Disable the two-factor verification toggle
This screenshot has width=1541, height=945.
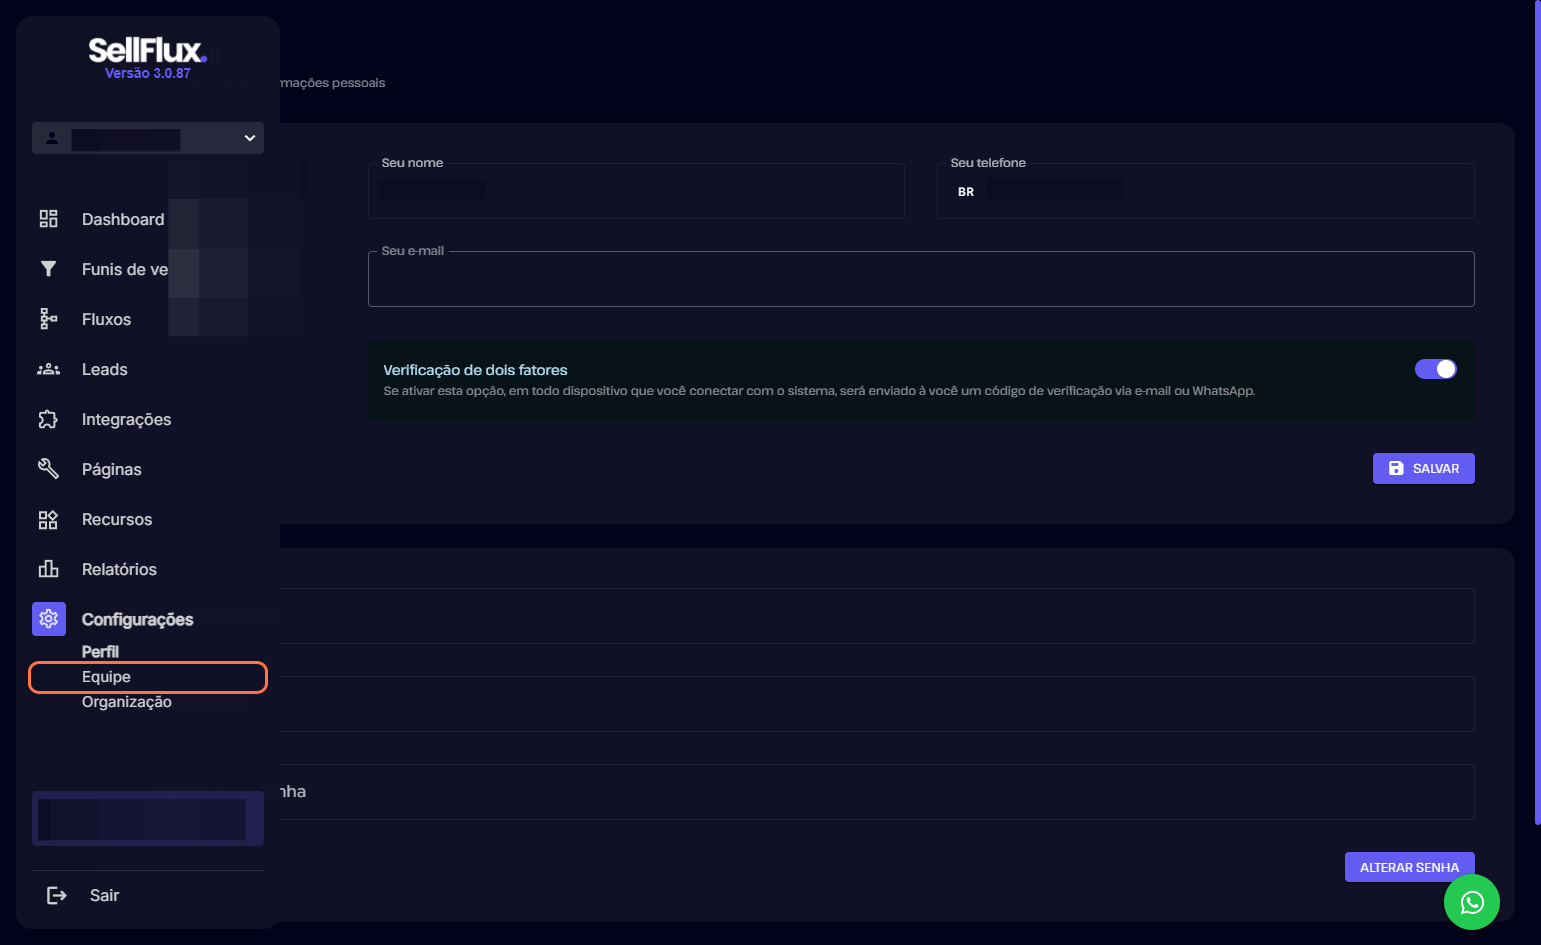[1435, 369]
